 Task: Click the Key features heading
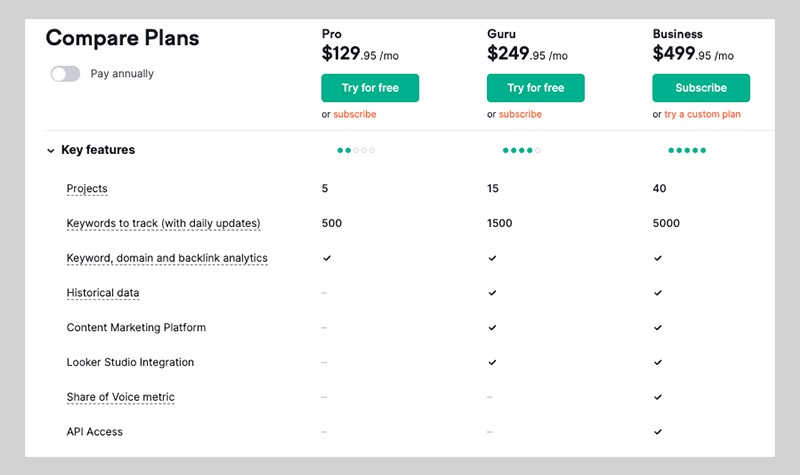tap(98, 150)
